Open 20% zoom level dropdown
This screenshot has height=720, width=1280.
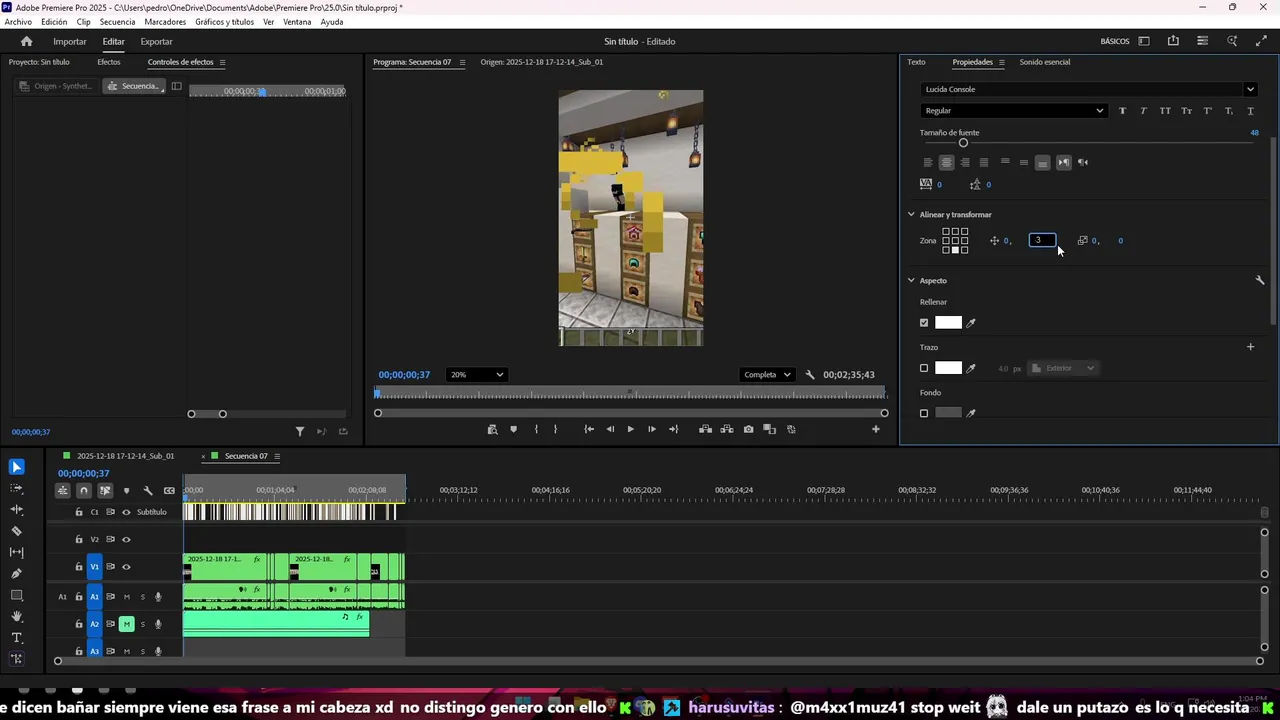pos(476,375)
